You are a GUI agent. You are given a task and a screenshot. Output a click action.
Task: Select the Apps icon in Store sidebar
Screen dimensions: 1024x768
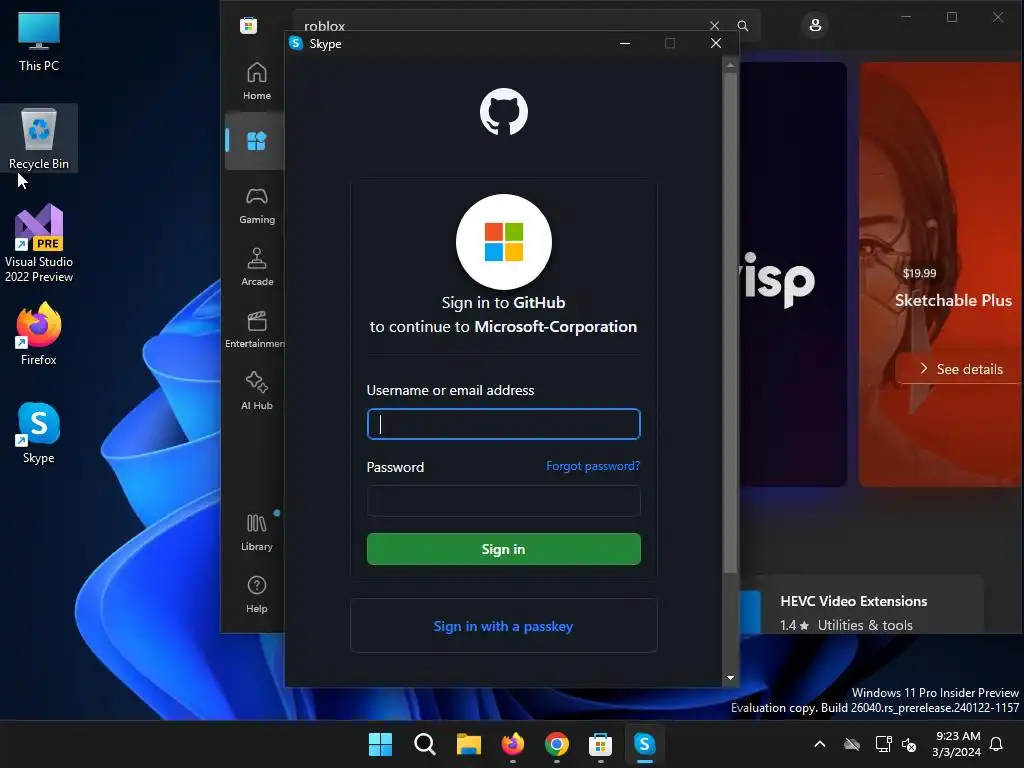(x=256, y=140)
